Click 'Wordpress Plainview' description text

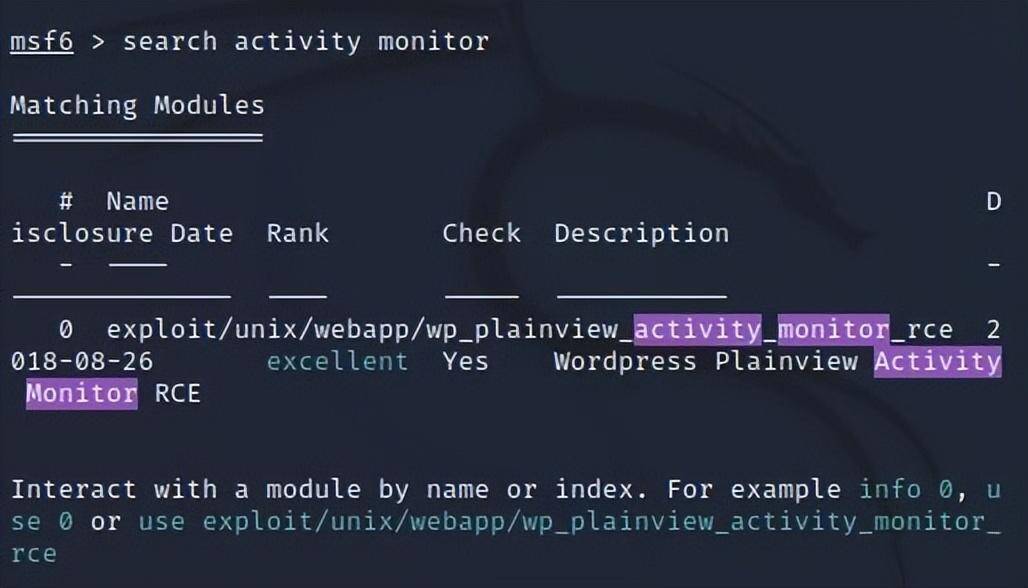706,361
